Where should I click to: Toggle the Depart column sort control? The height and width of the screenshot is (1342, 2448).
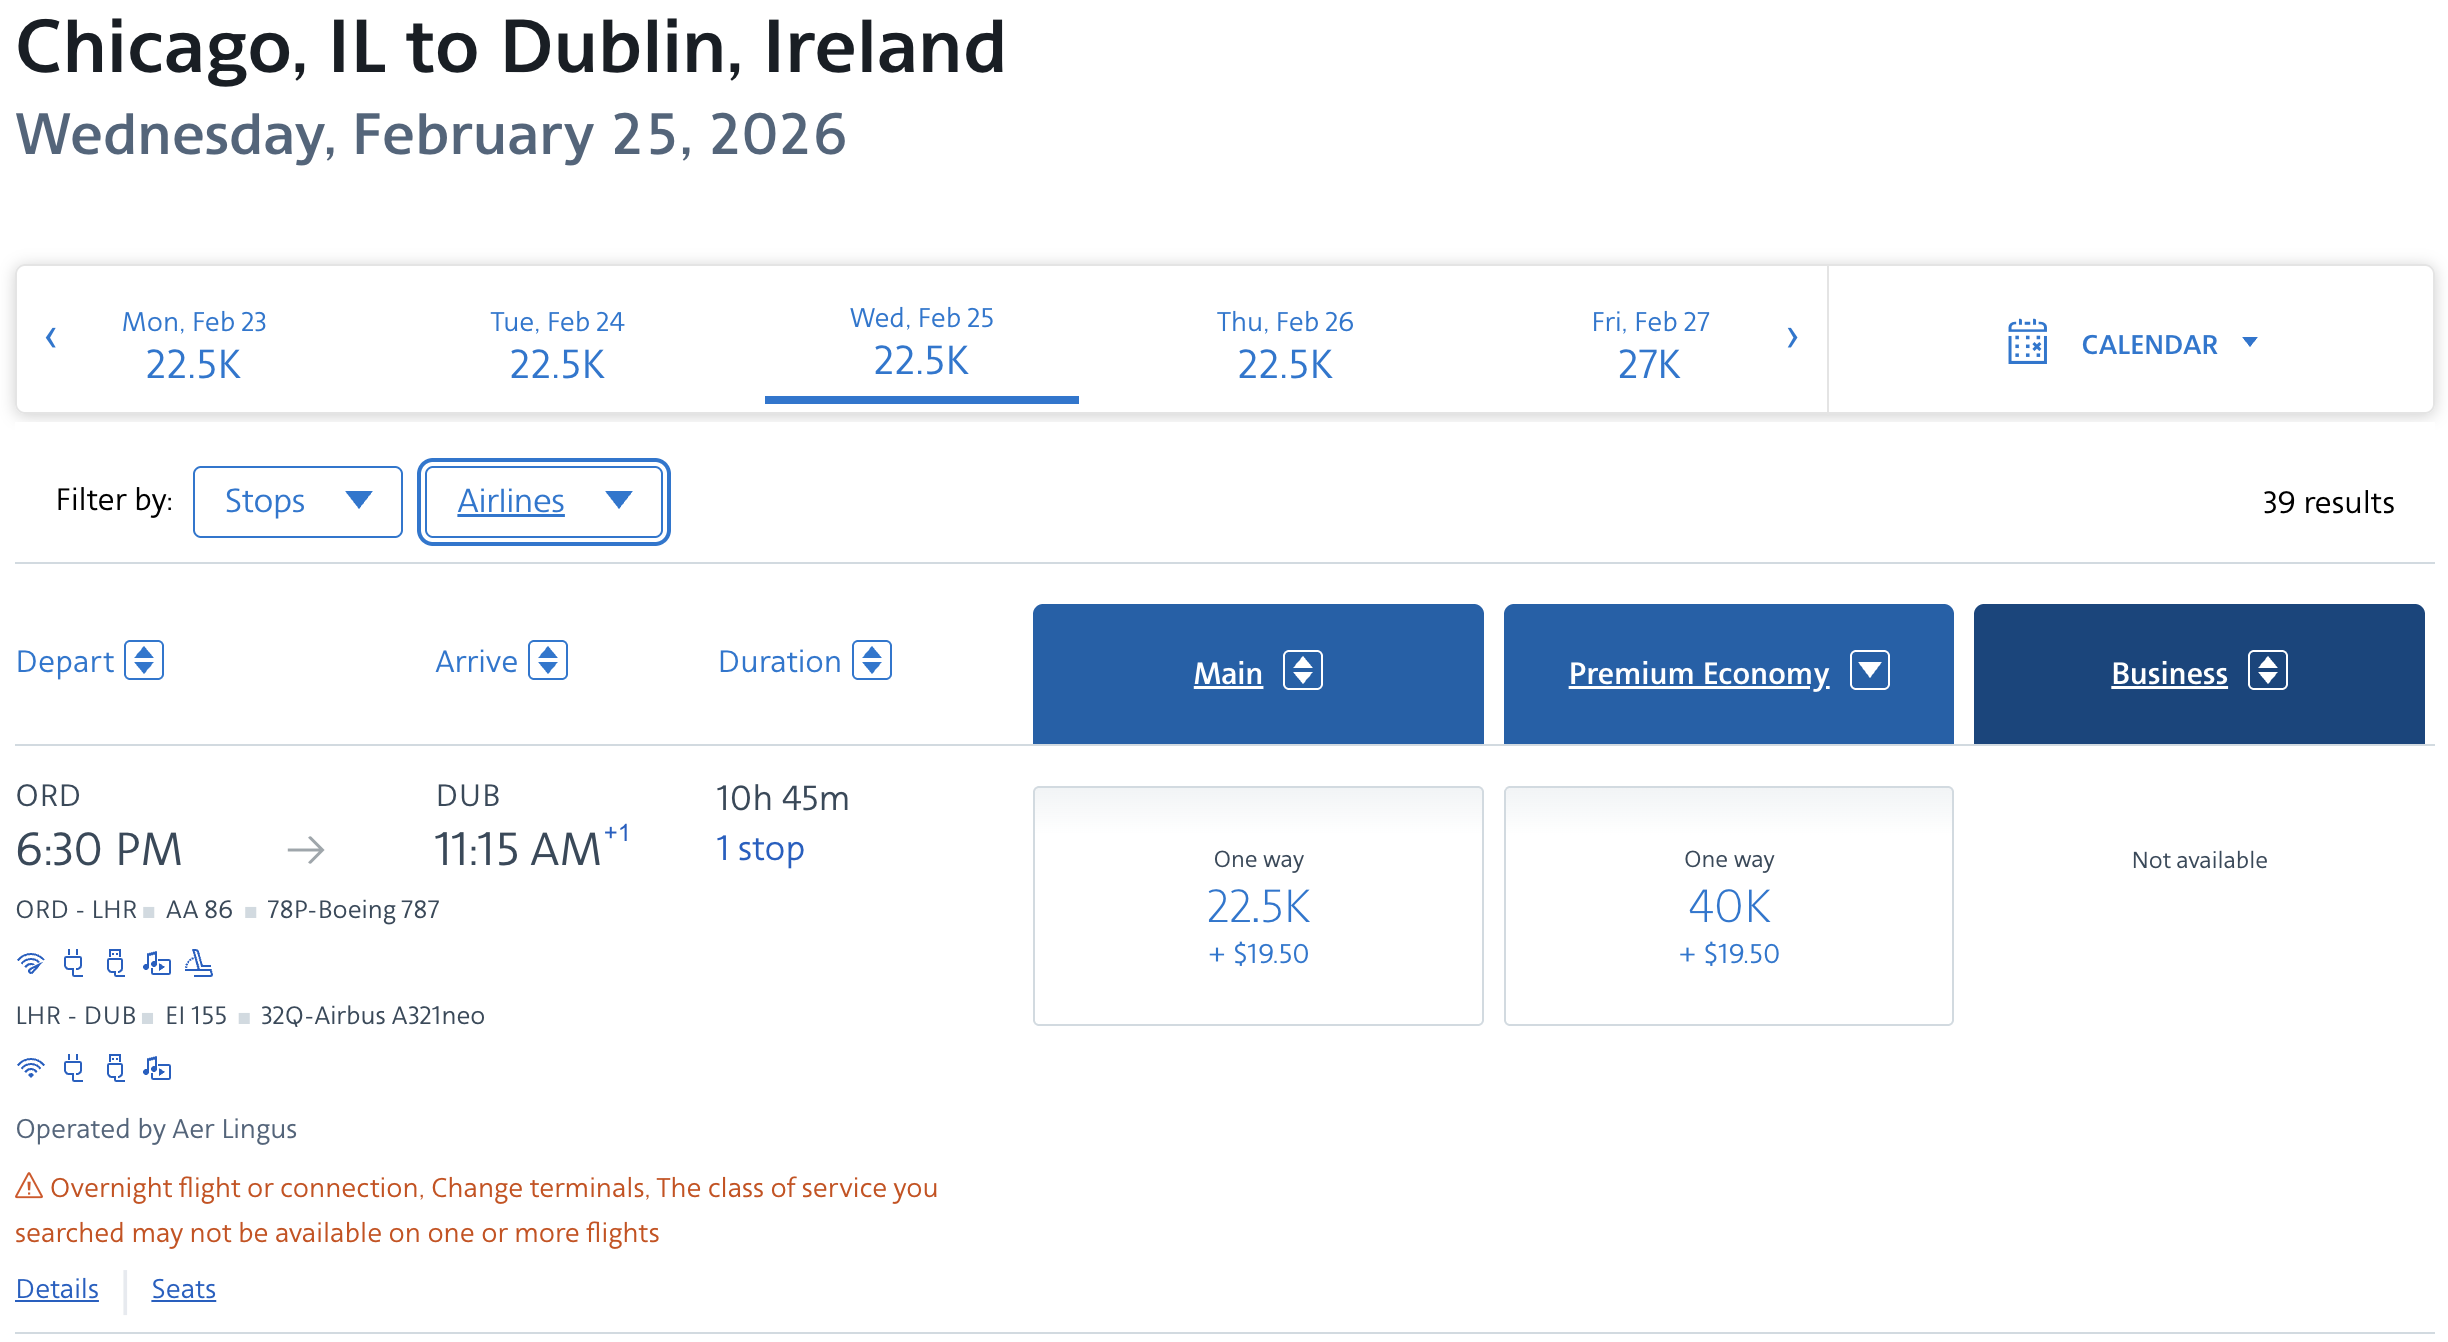point(146,660)
